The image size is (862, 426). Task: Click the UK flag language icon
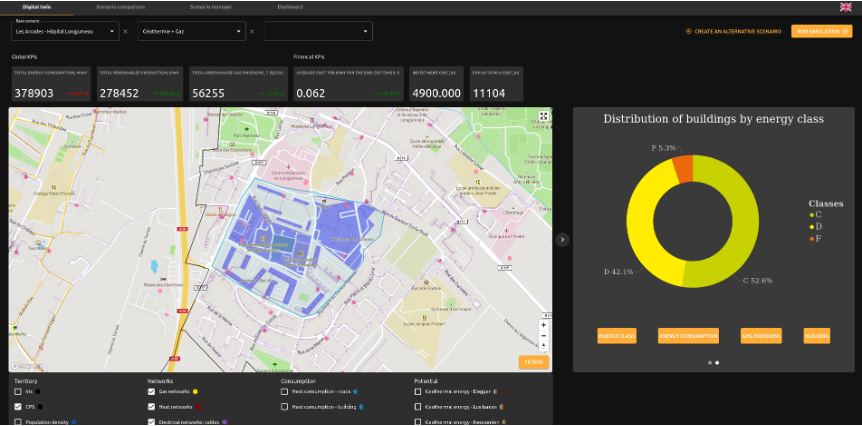845,7
